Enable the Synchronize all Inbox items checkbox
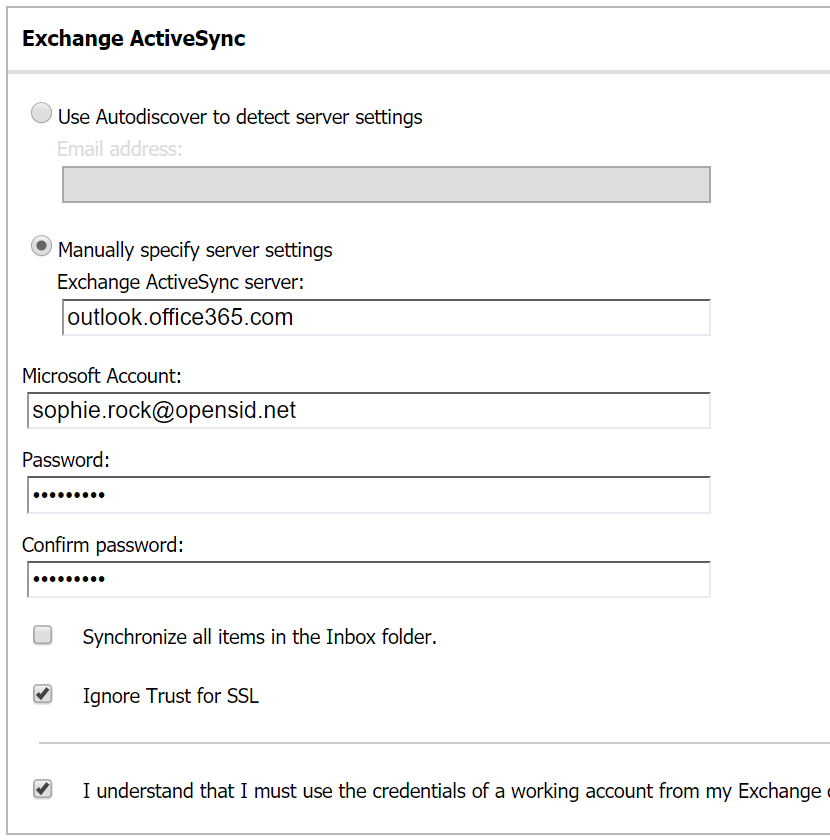Screen dimensions: 830x840 pos(43,635)
